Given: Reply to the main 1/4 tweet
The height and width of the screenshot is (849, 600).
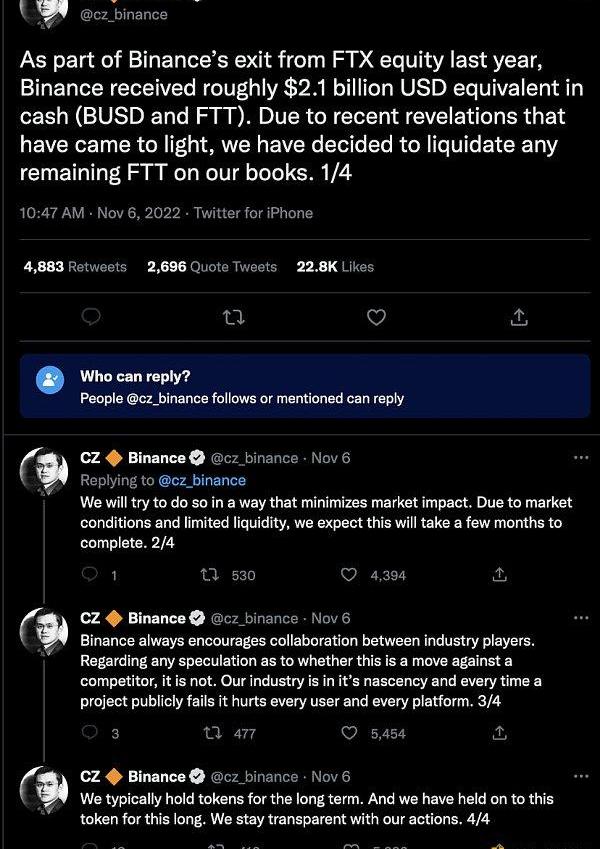Looking at the screenshot, I should pos(91,317).
